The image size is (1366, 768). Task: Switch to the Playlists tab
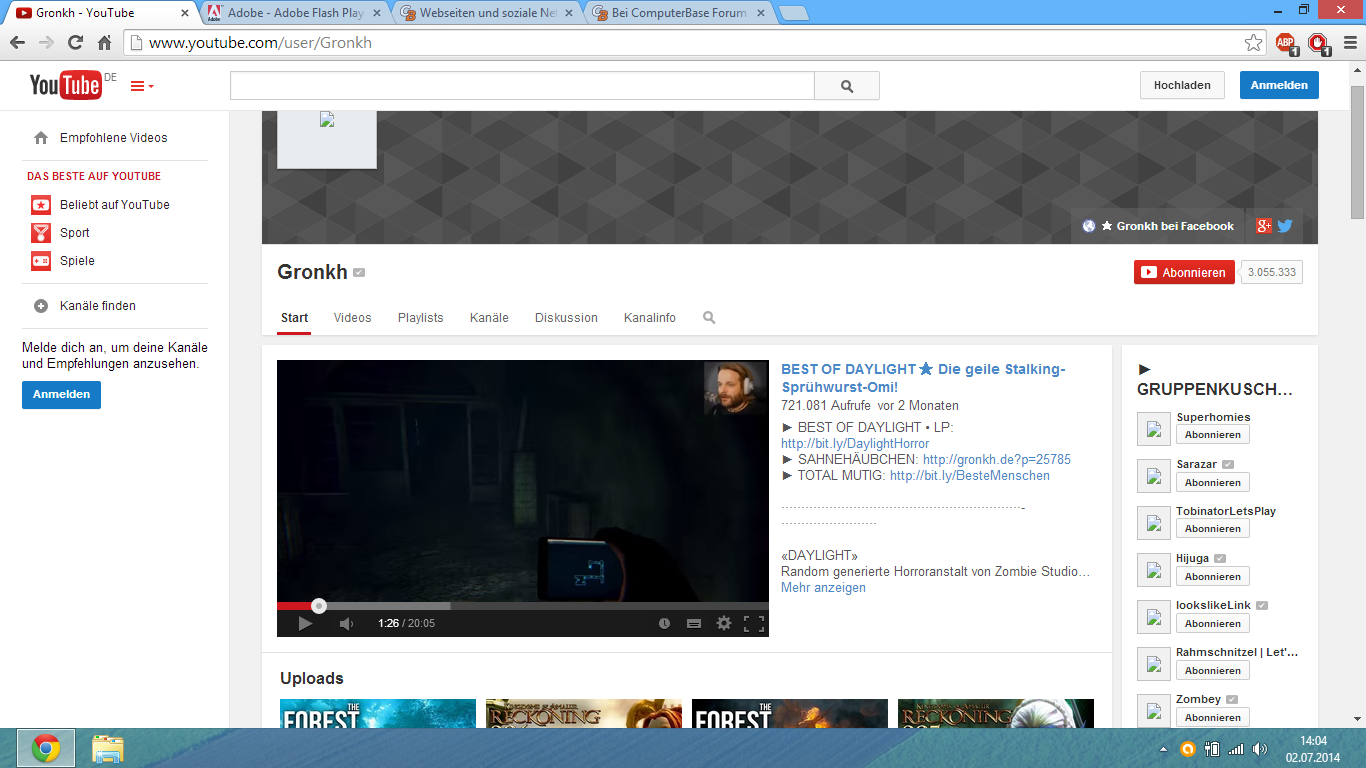click(x=420, y=318)
